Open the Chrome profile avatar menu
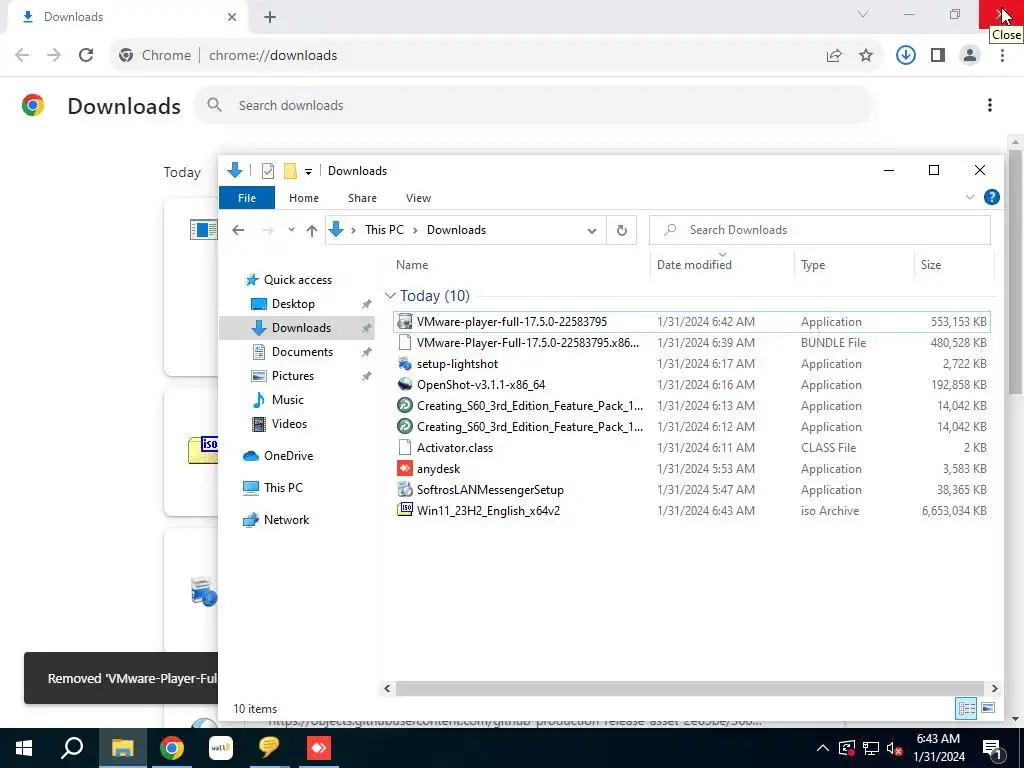Viewport: 1024px width, 768px height. [x=970, y=56]
